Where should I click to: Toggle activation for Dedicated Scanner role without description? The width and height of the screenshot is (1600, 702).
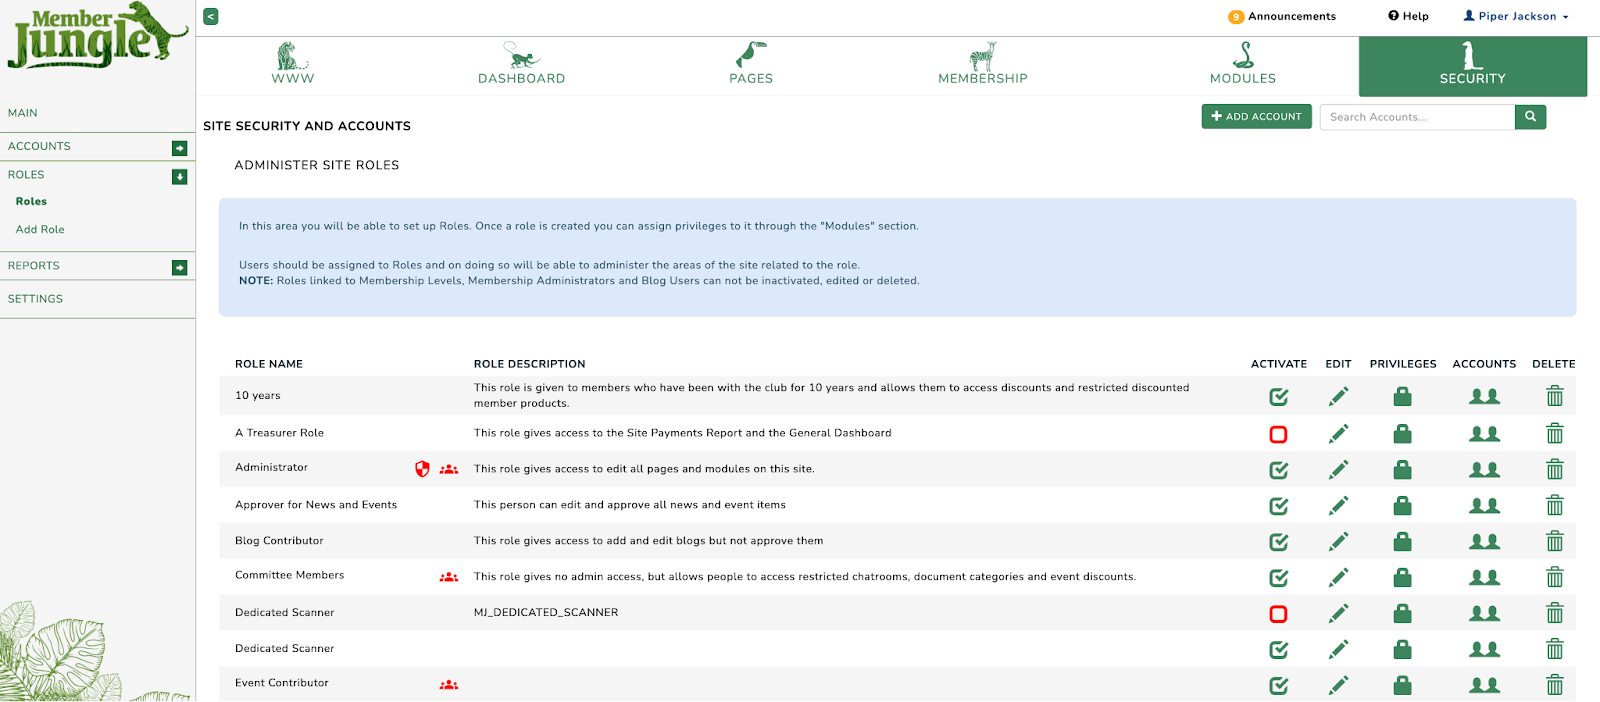point(1278,650)
